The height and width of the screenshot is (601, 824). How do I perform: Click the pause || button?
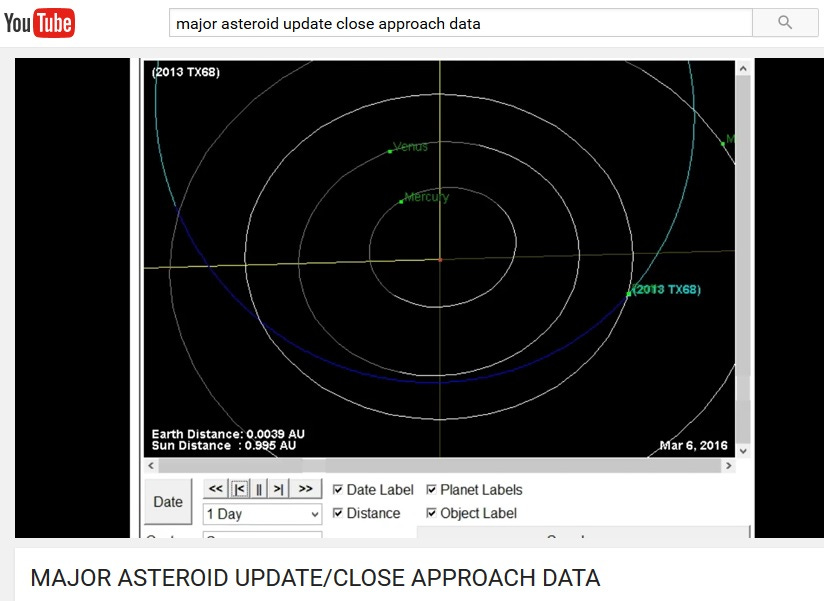point(259,489)
